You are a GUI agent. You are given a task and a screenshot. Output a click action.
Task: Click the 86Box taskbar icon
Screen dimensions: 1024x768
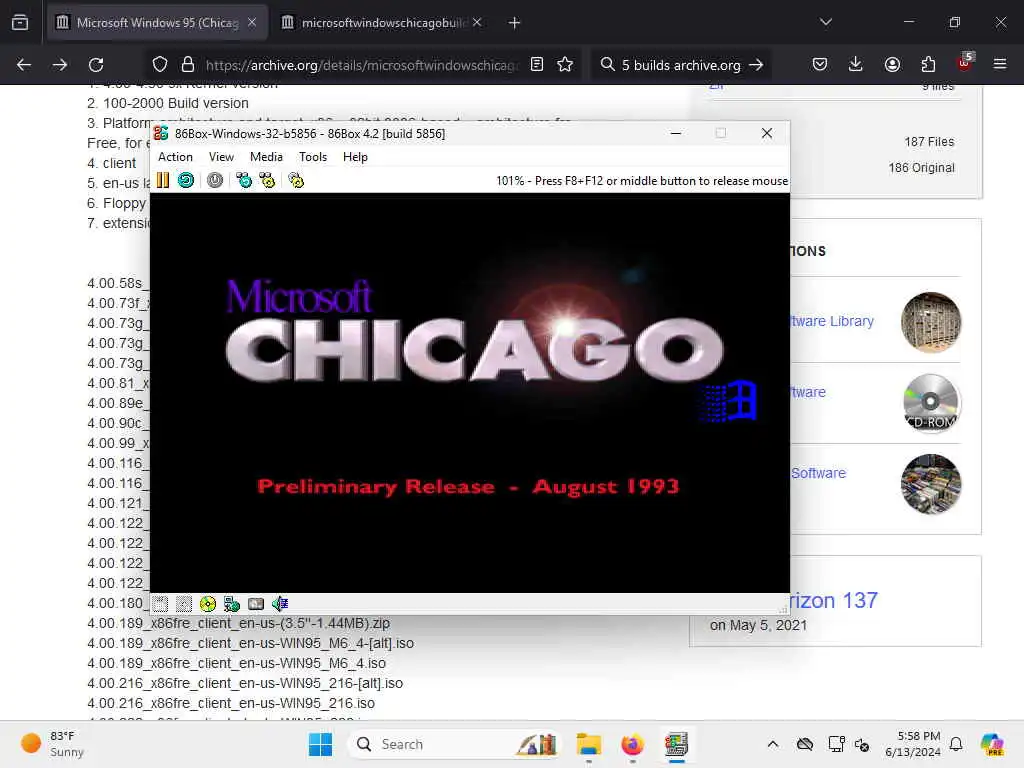click(x=676, y=744)
